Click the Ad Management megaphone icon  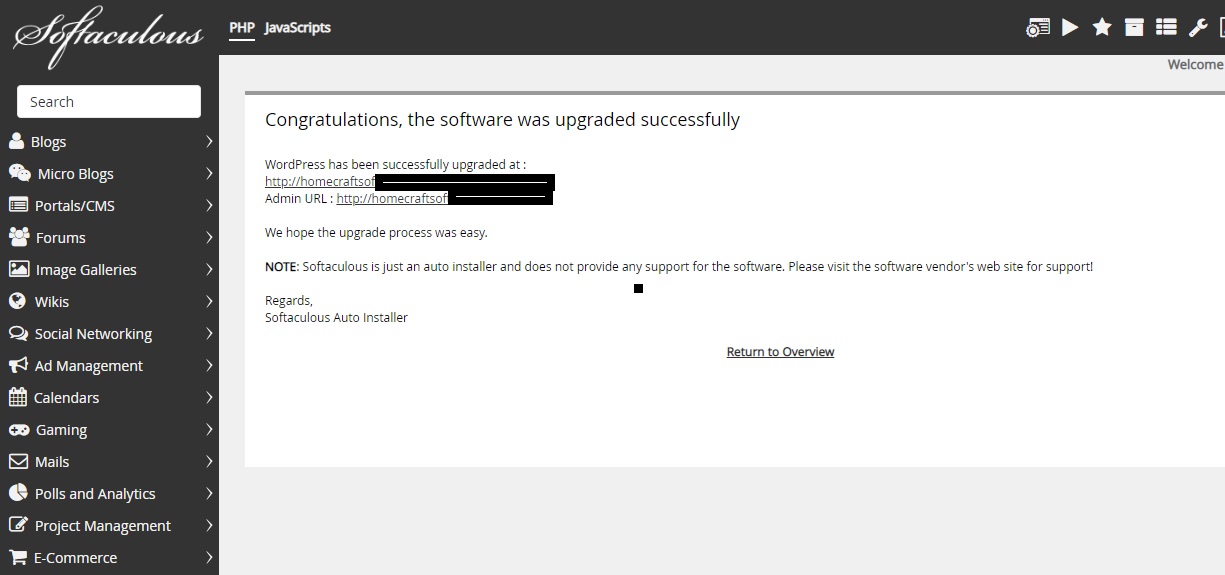18,365
